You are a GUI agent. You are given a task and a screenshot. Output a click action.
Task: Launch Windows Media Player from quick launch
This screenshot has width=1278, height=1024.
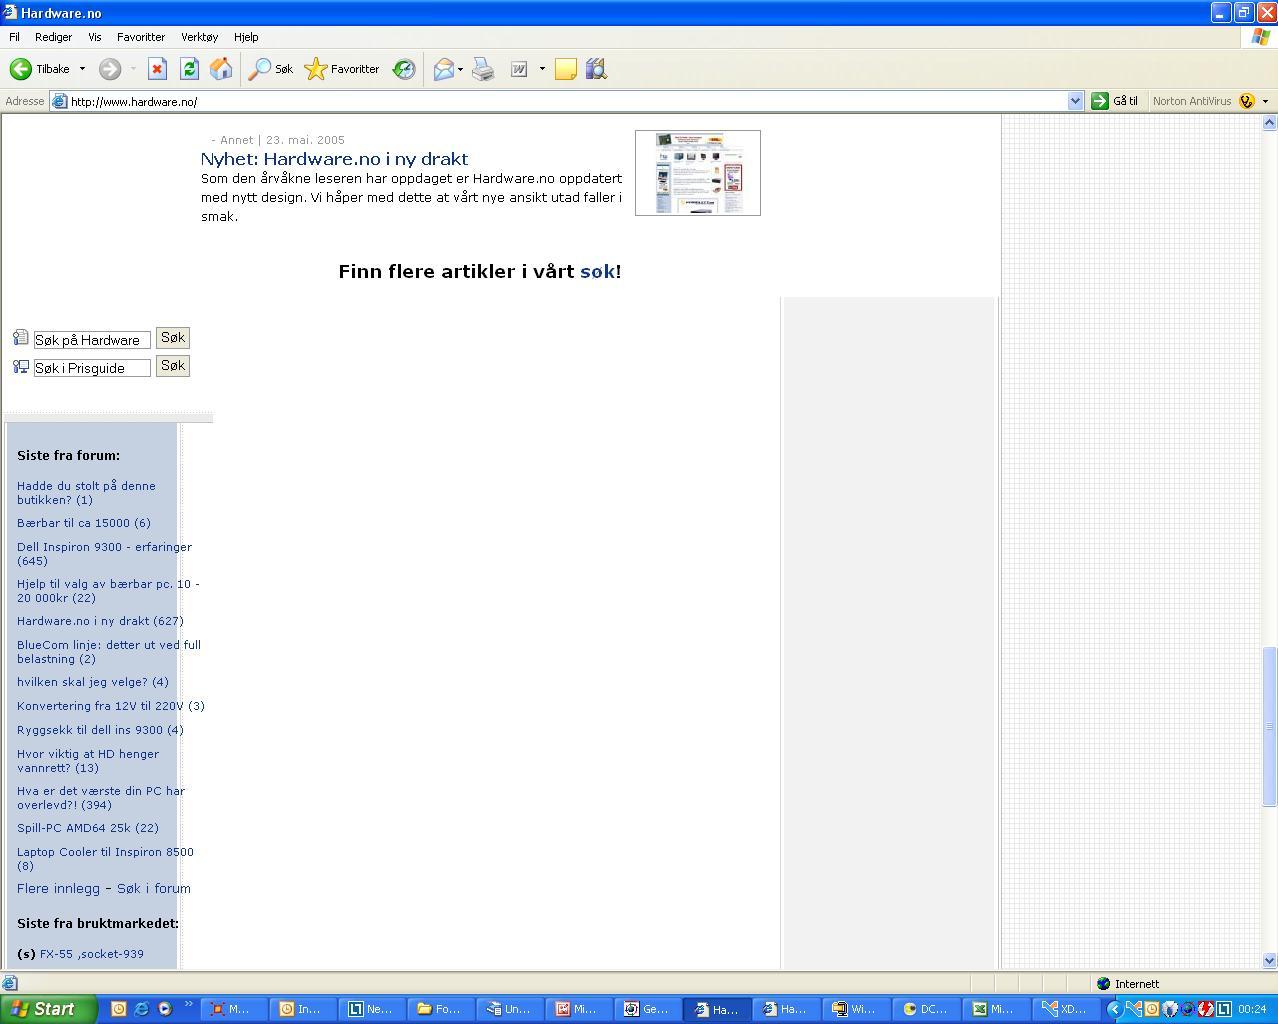click(x=164, y=1009)
